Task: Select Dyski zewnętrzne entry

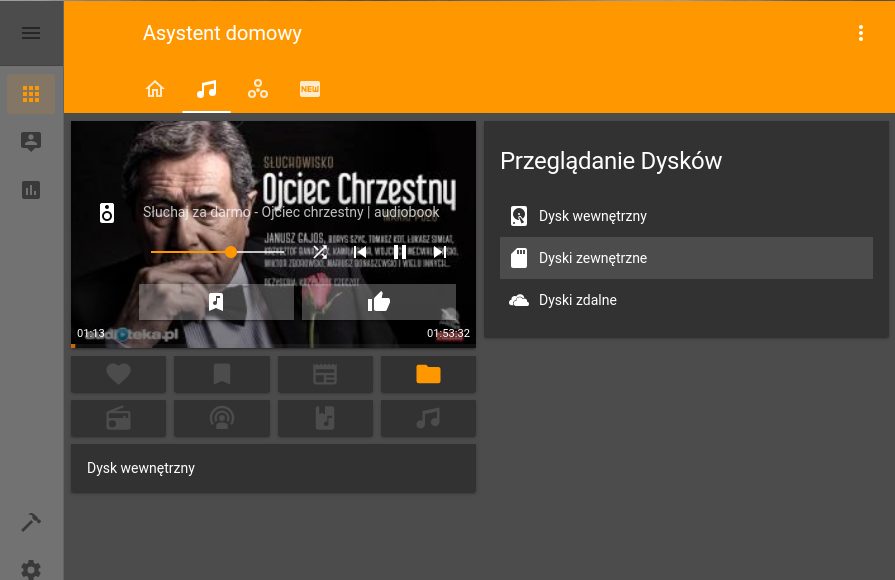Action: pyautogui.click(x=687, y=258)
